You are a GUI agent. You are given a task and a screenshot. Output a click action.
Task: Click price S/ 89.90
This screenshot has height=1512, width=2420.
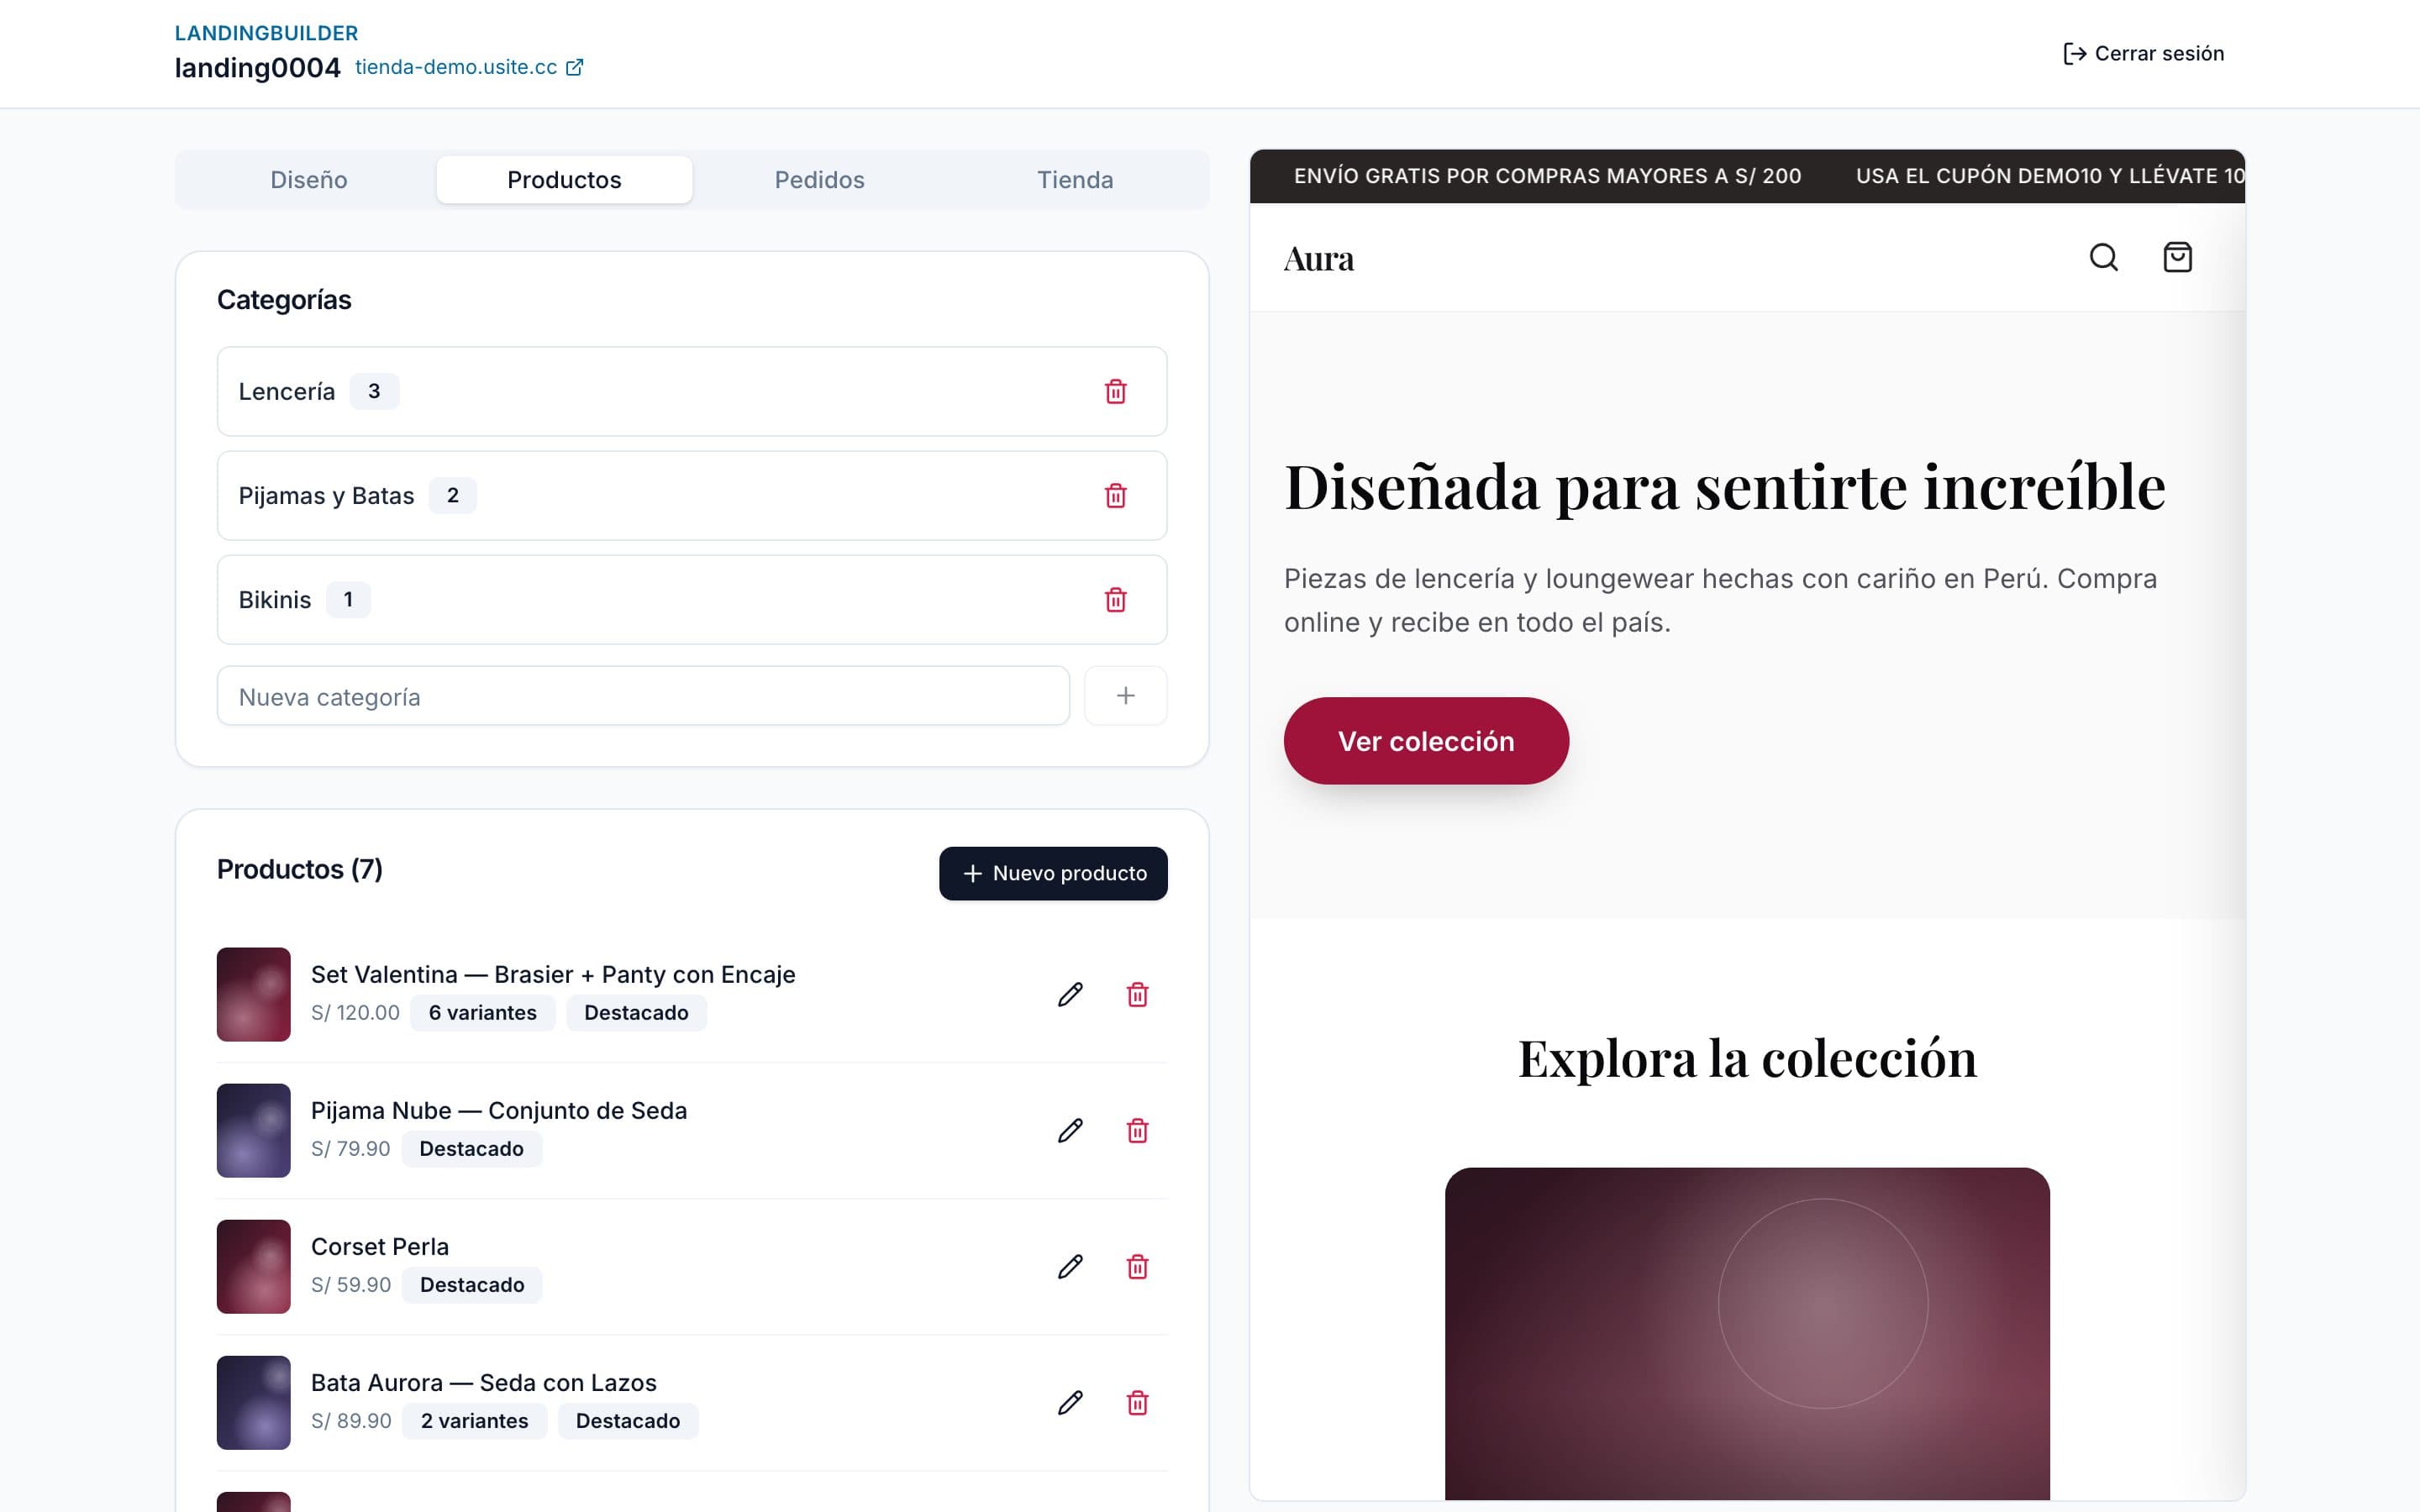[350, 1420]
